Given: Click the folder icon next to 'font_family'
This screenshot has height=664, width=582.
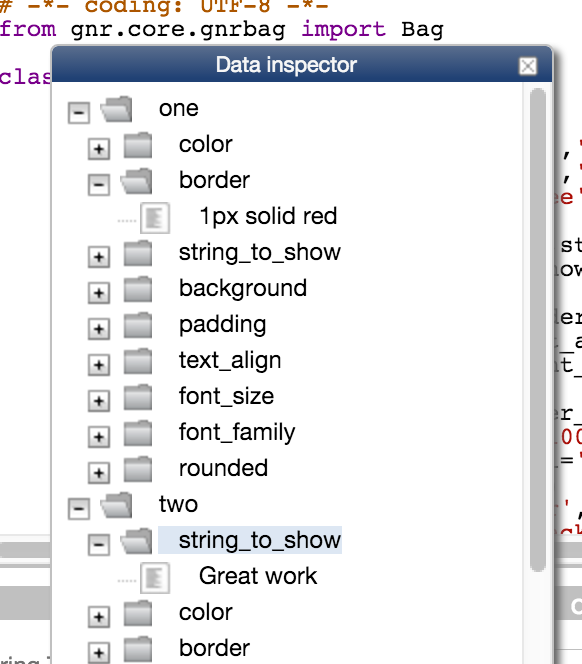Looking at the screenshot, I should [x=138, y=433].
